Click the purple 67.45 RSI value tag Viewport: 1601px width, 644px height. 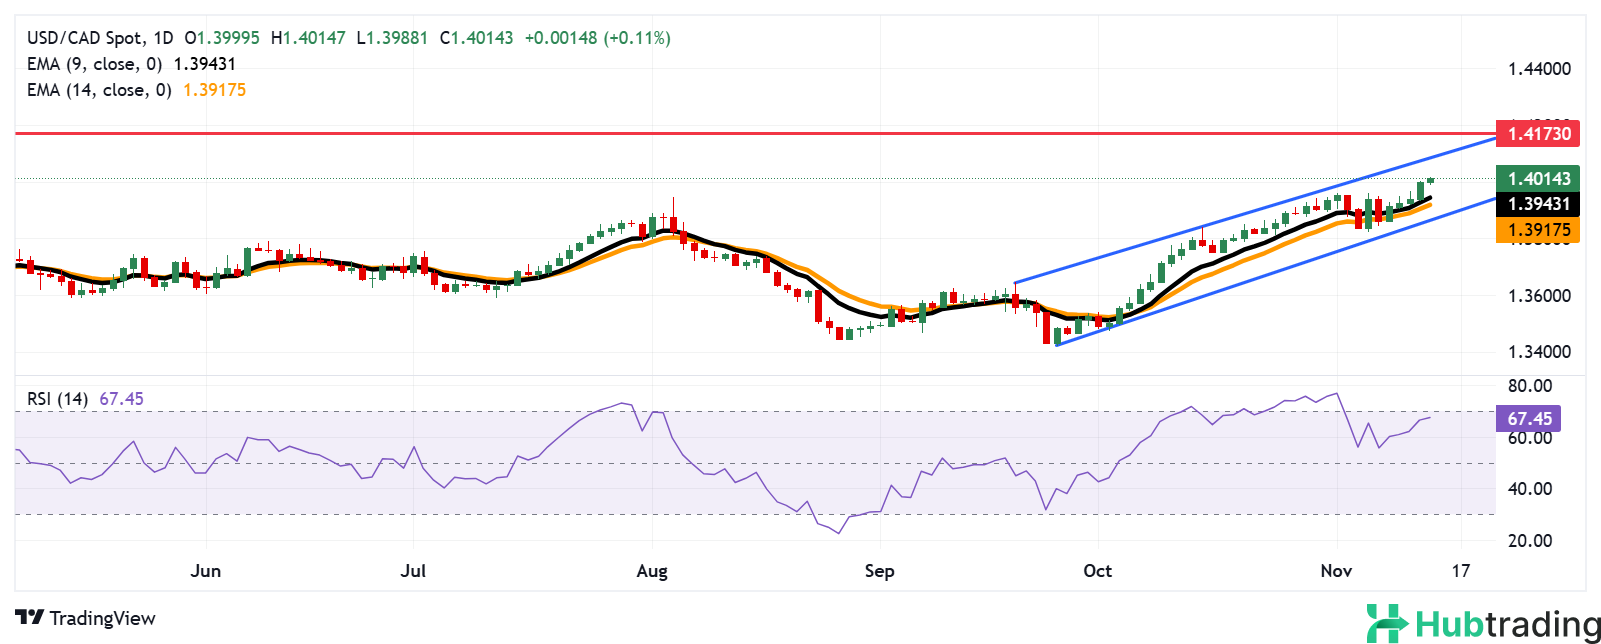click(x=1529, y=419)
